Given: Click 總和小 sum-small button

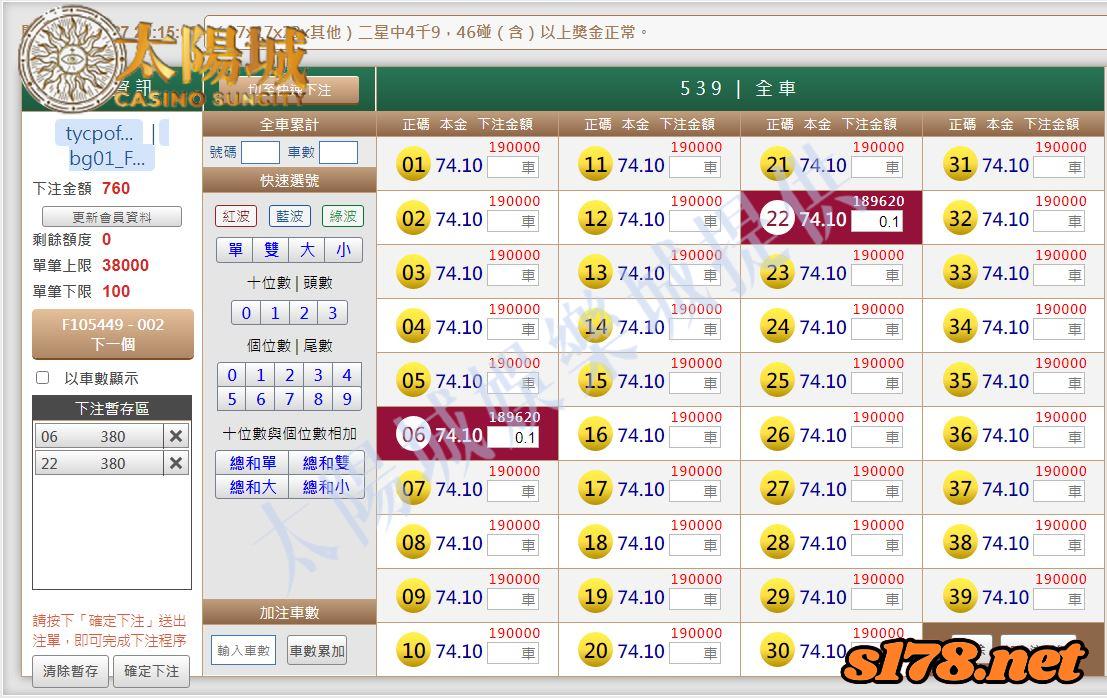Looking at the screenshot, I should (x=326, y=487).
